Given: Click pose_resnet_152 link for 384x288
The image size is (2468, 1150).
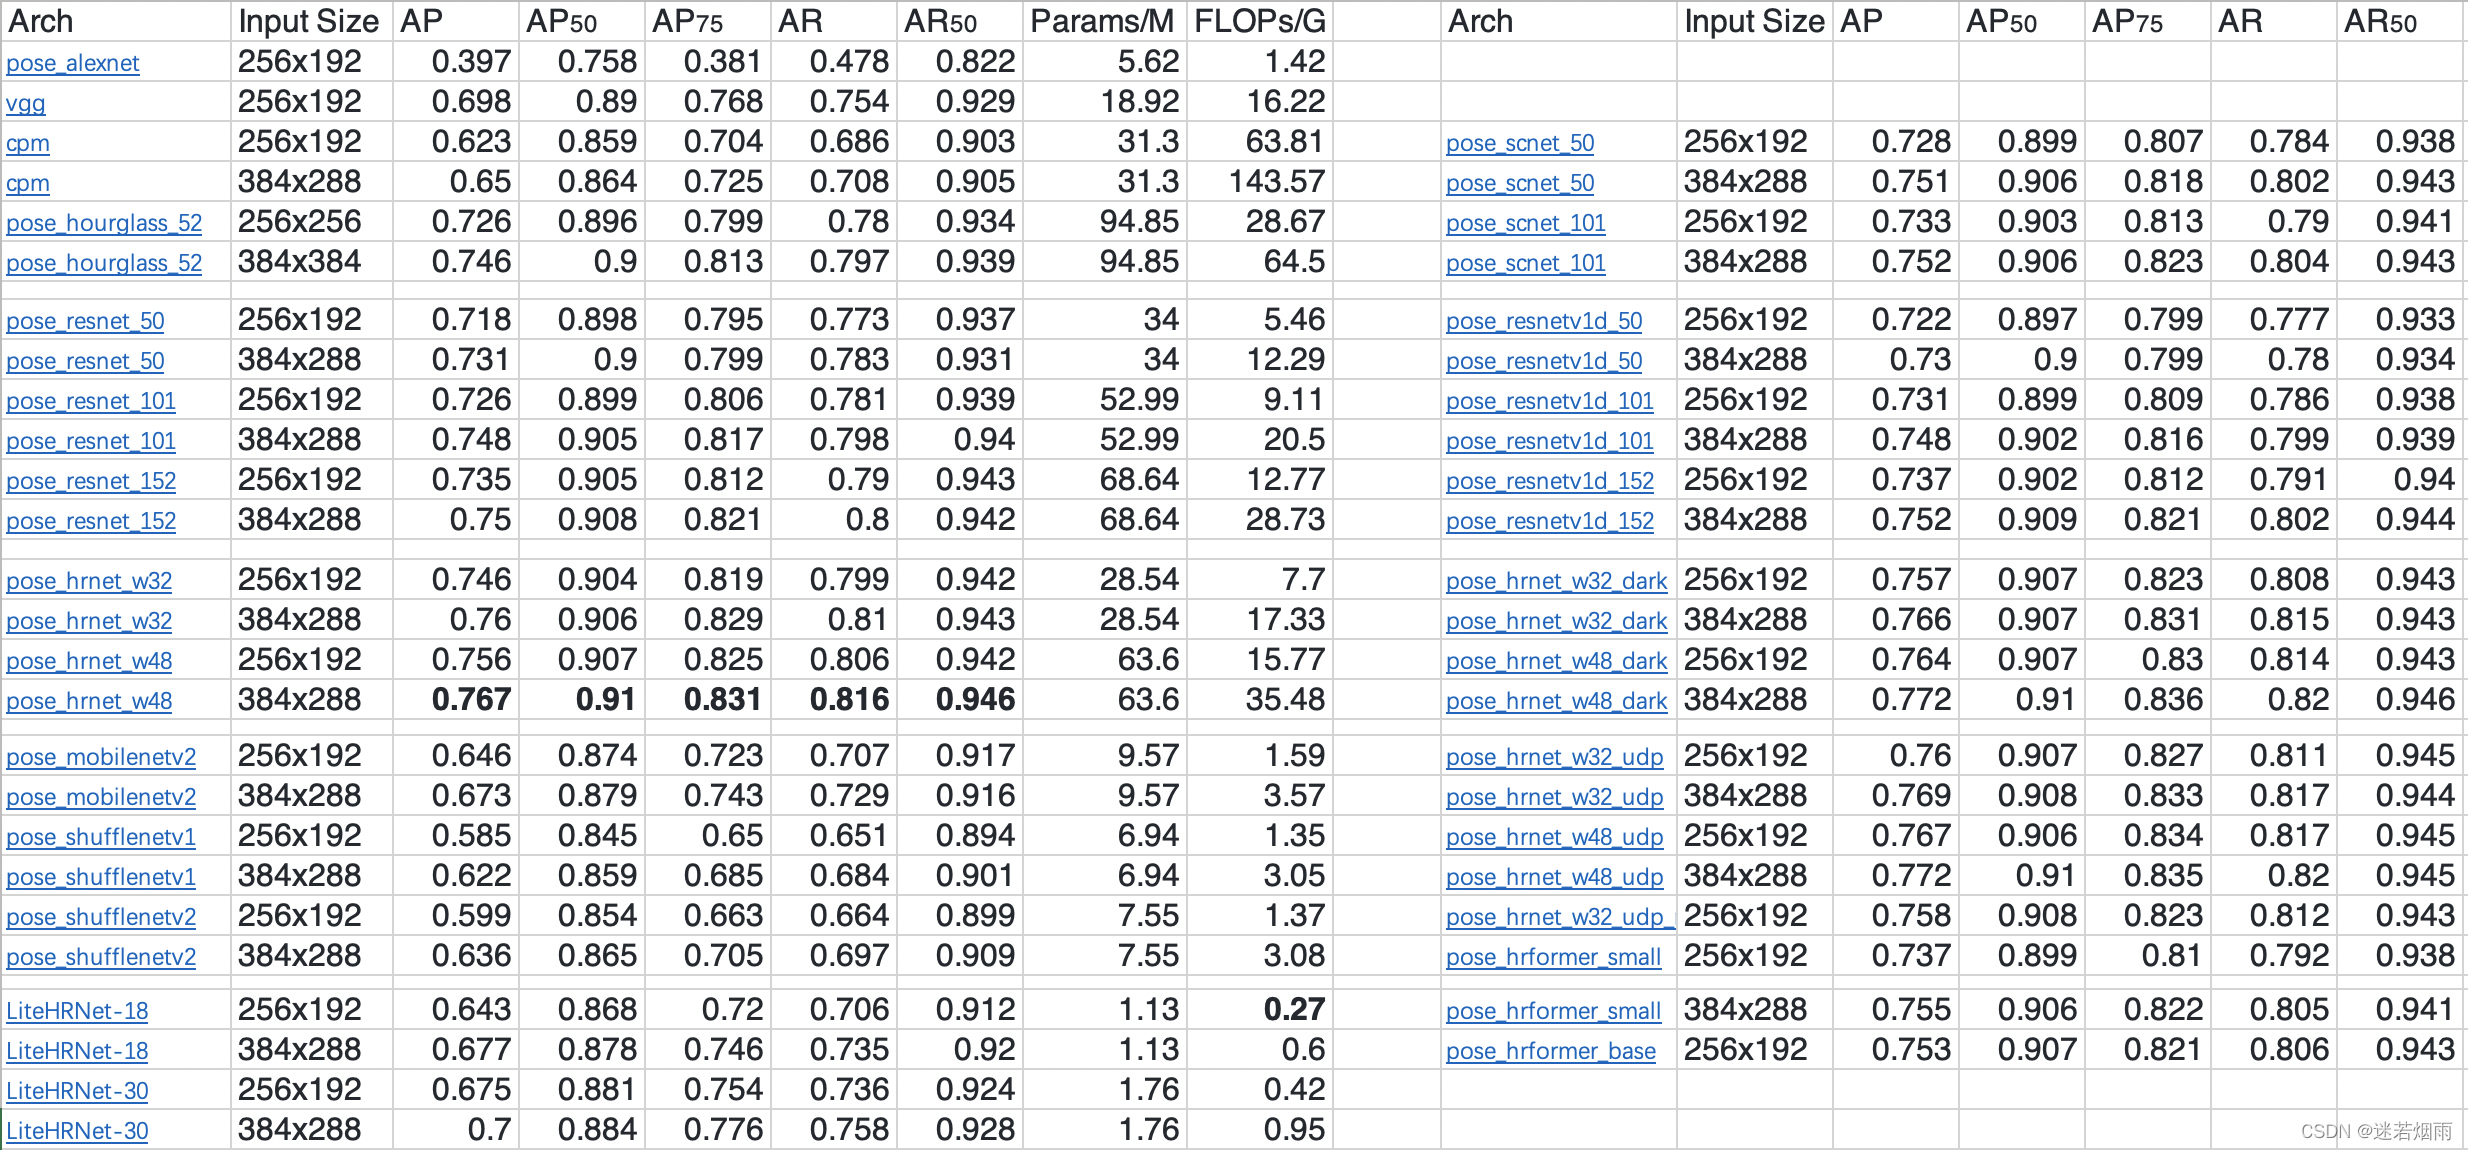Looking at the screenshot, I should coord(91,521).
